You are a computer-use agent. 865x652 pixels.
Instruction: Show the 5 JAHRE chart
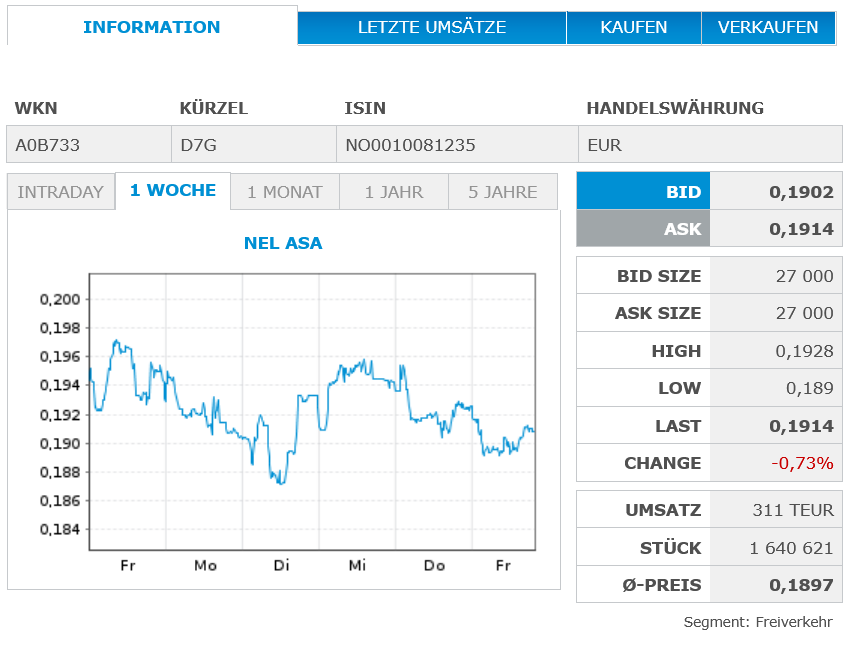point(503,192)
